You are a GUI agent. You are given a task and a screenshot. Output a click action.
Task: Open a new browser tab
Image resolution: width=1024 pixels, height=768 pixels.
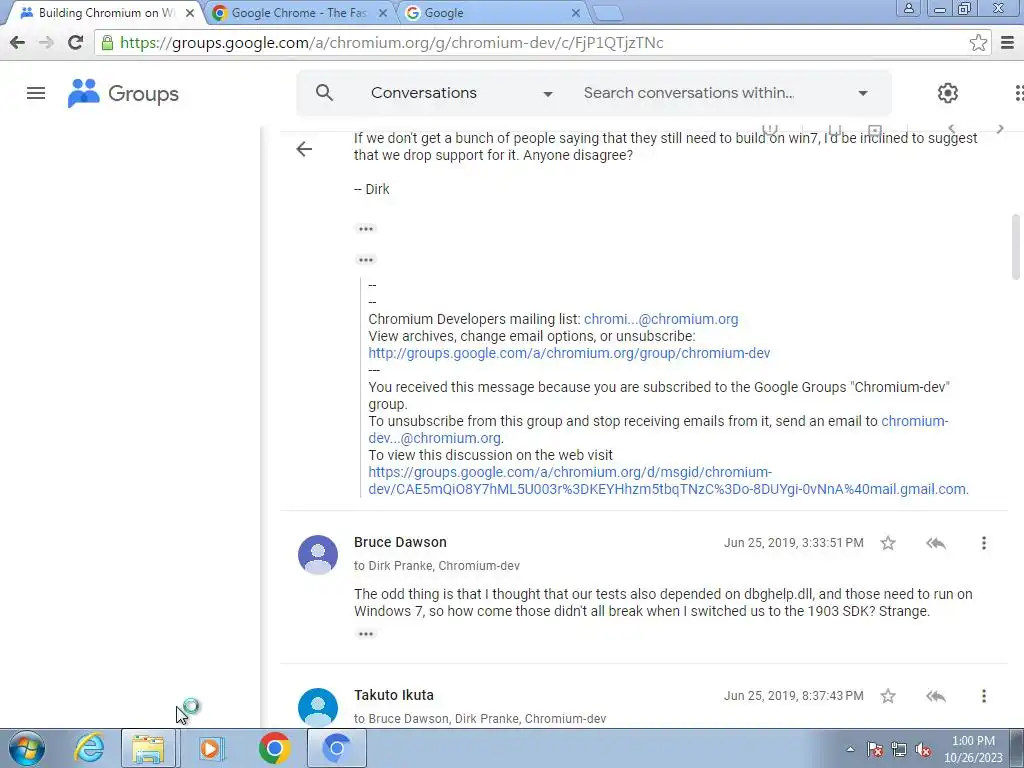click(x=607, y=13)
